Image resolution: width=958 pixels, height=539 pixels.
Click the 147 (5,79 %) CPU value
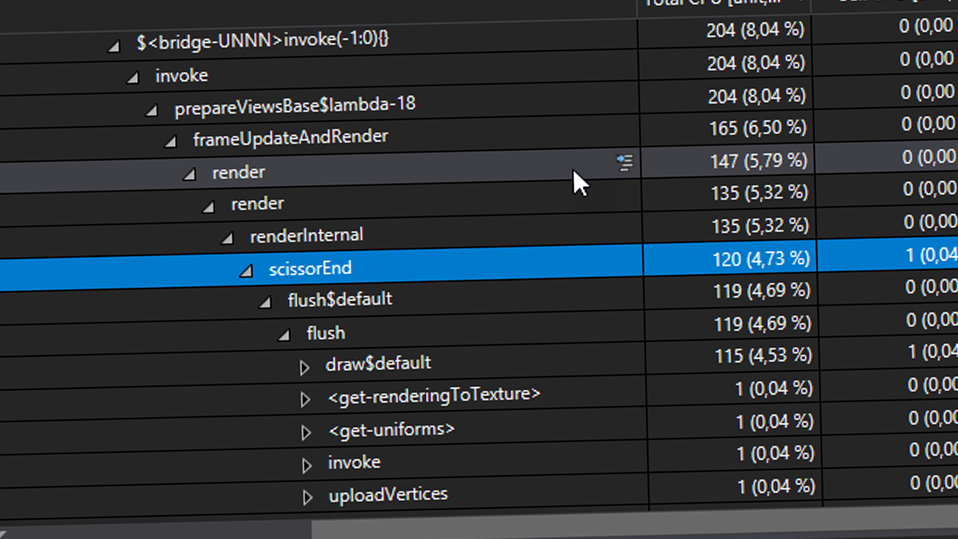pos(759,161)
